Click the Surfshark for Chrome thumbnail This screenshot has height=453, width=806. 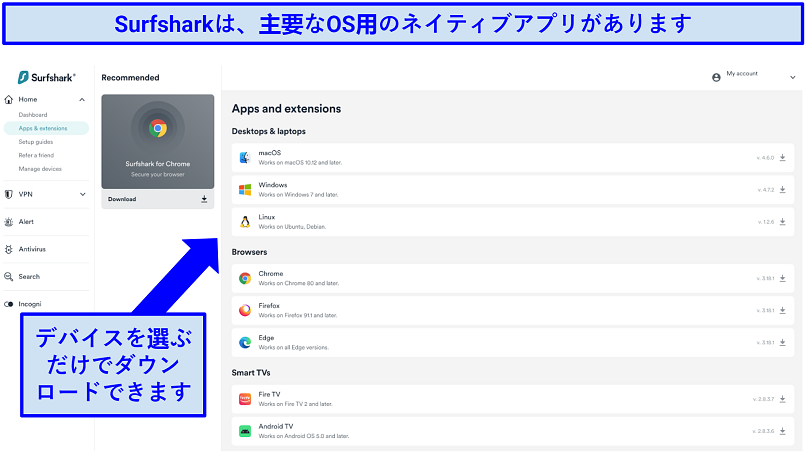158,141
